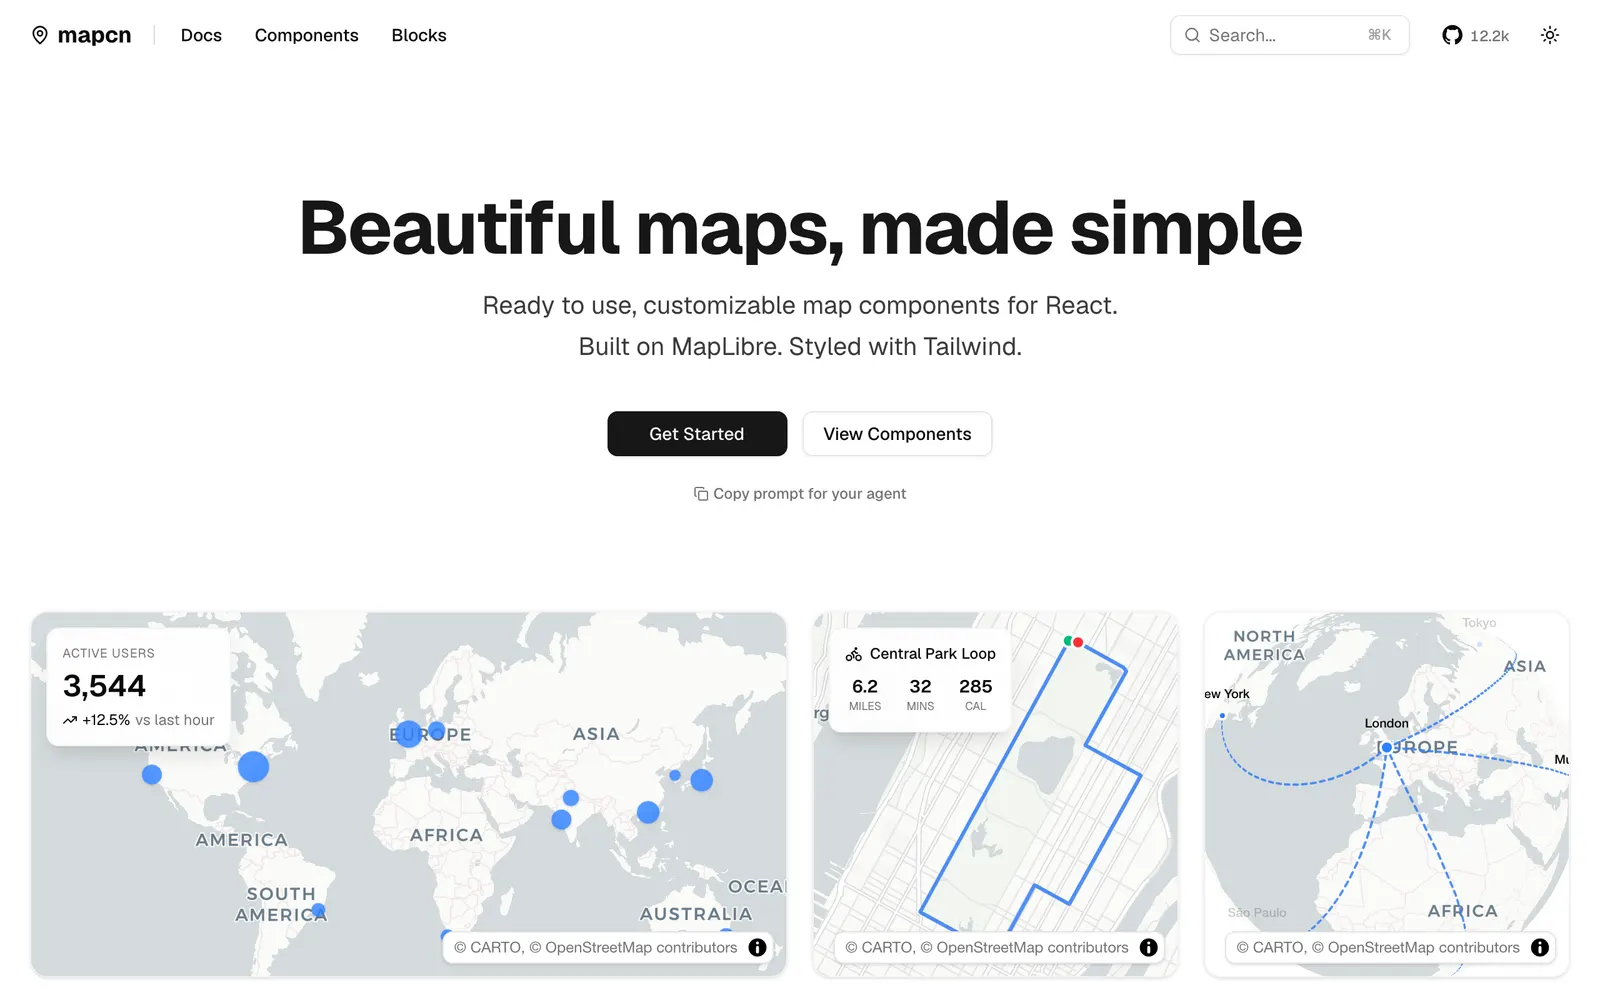The width and height of the screenshot is (1600, 1000).
Task: Open the mapcn home link
Action: coord(81,35)
